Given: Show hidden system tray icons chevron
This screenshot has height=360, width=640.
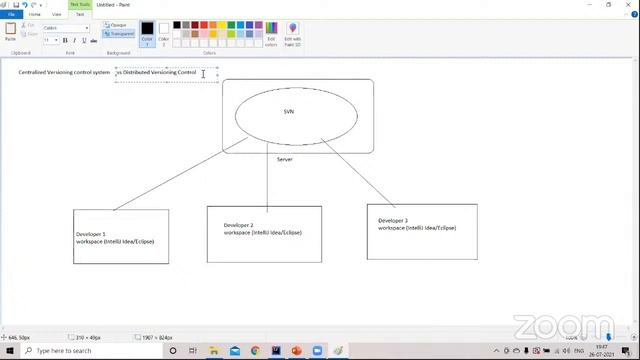Looking at the screenshot, I should (x=496, y=351).
